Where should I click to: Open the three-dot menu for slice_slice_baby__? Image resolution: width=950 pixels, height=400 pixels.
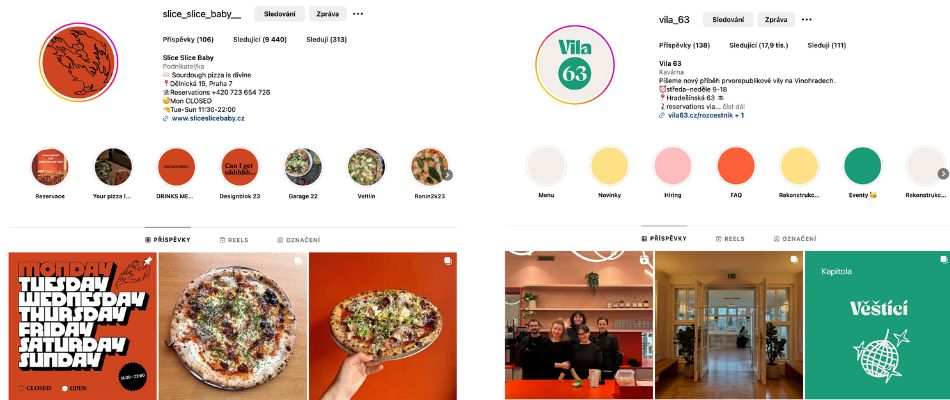(358, 14)
